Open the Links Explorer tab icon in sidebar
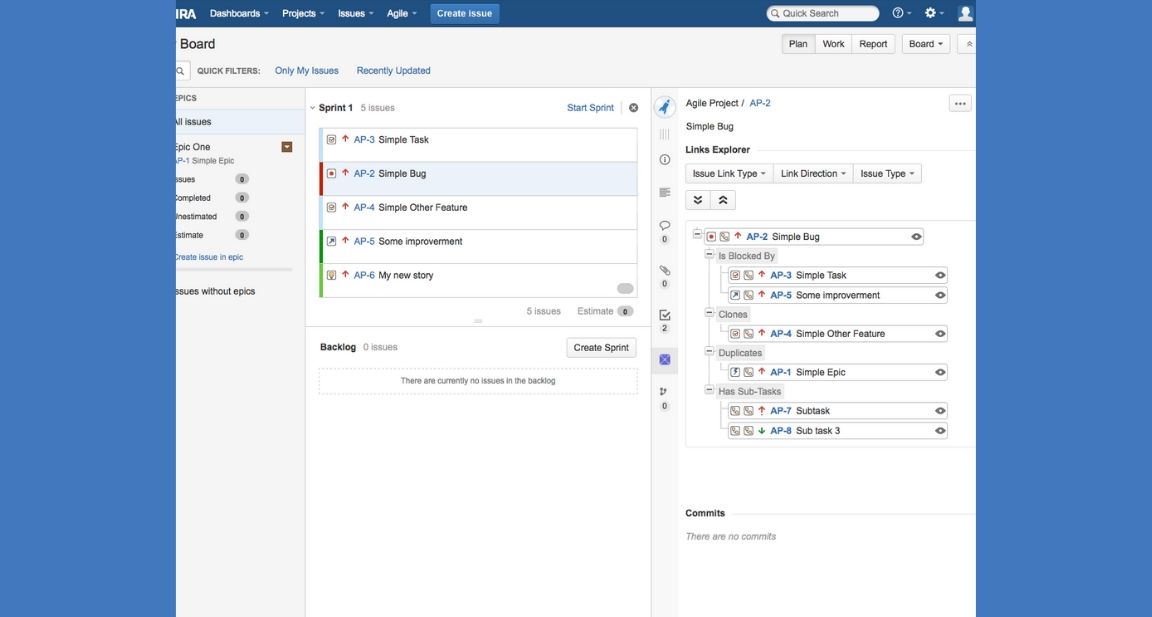The height and width of the screenshot is (617, 1152). tap(665, 359)
